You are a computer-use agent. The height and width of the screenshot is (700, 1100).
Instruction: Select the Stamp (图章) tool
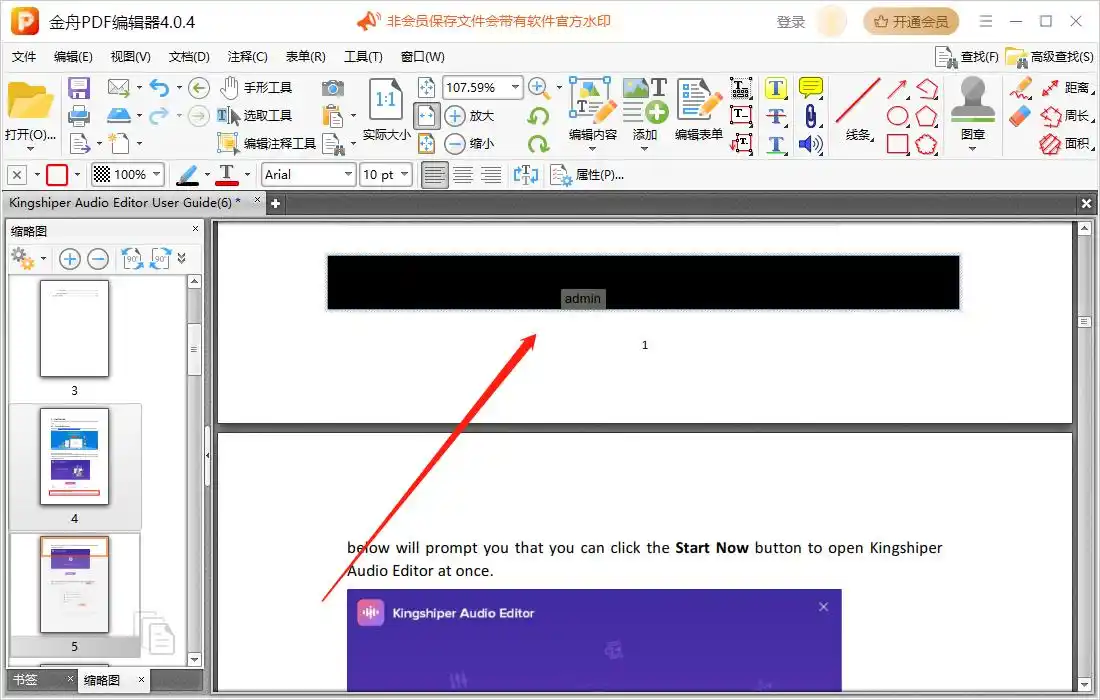[972, 112]
